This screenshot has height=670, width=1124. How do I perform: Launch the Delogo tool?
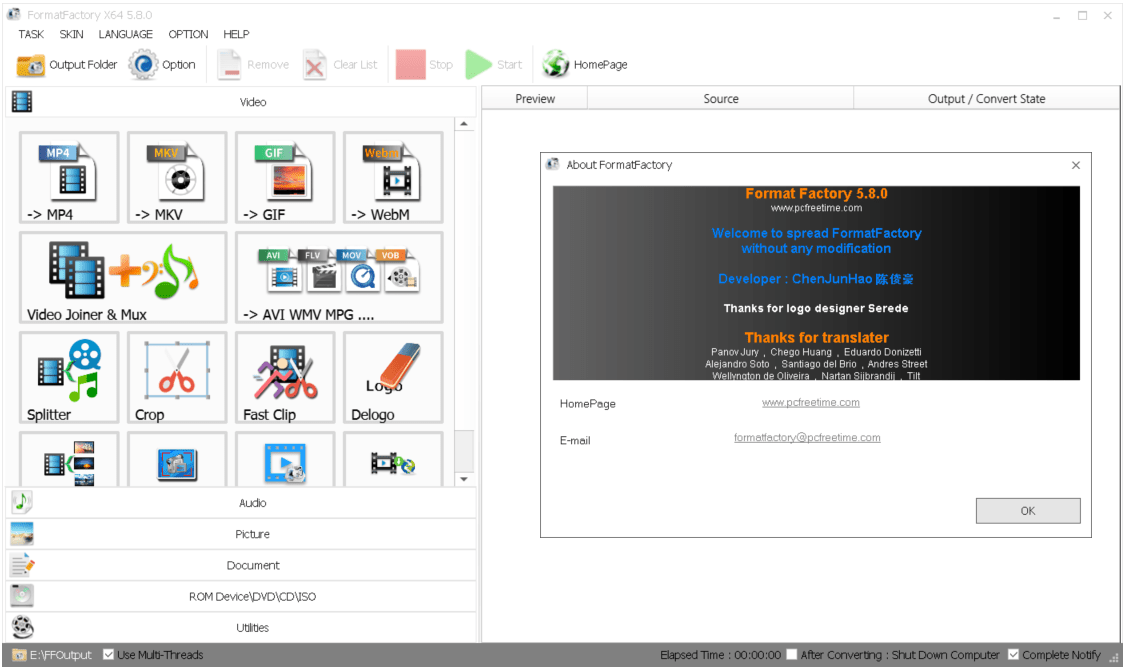pyautogui.click(x=393, y=377)
